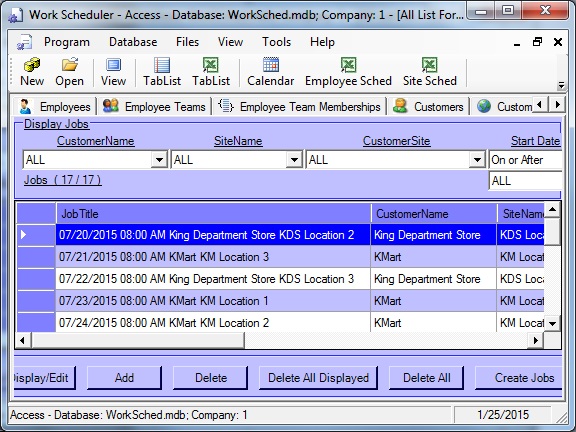576x432 pixels.
Task: Click the grid horizontal scrollbar right arrow
Action: pyautogui.click(x=535, y=341)
